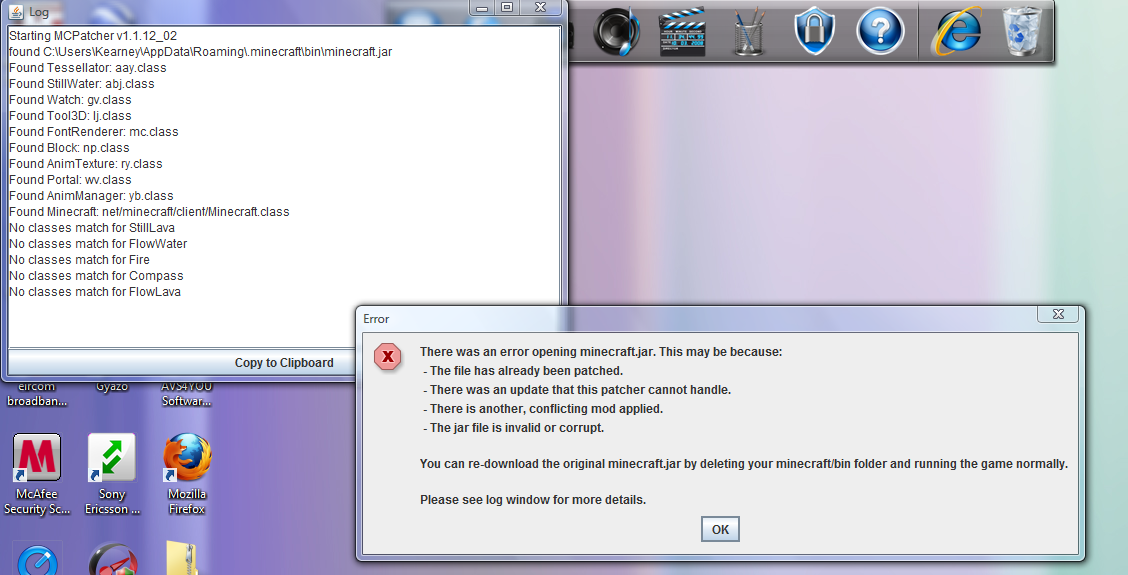
Task: Copy the log to clipboard
Action: coord(284,363)
